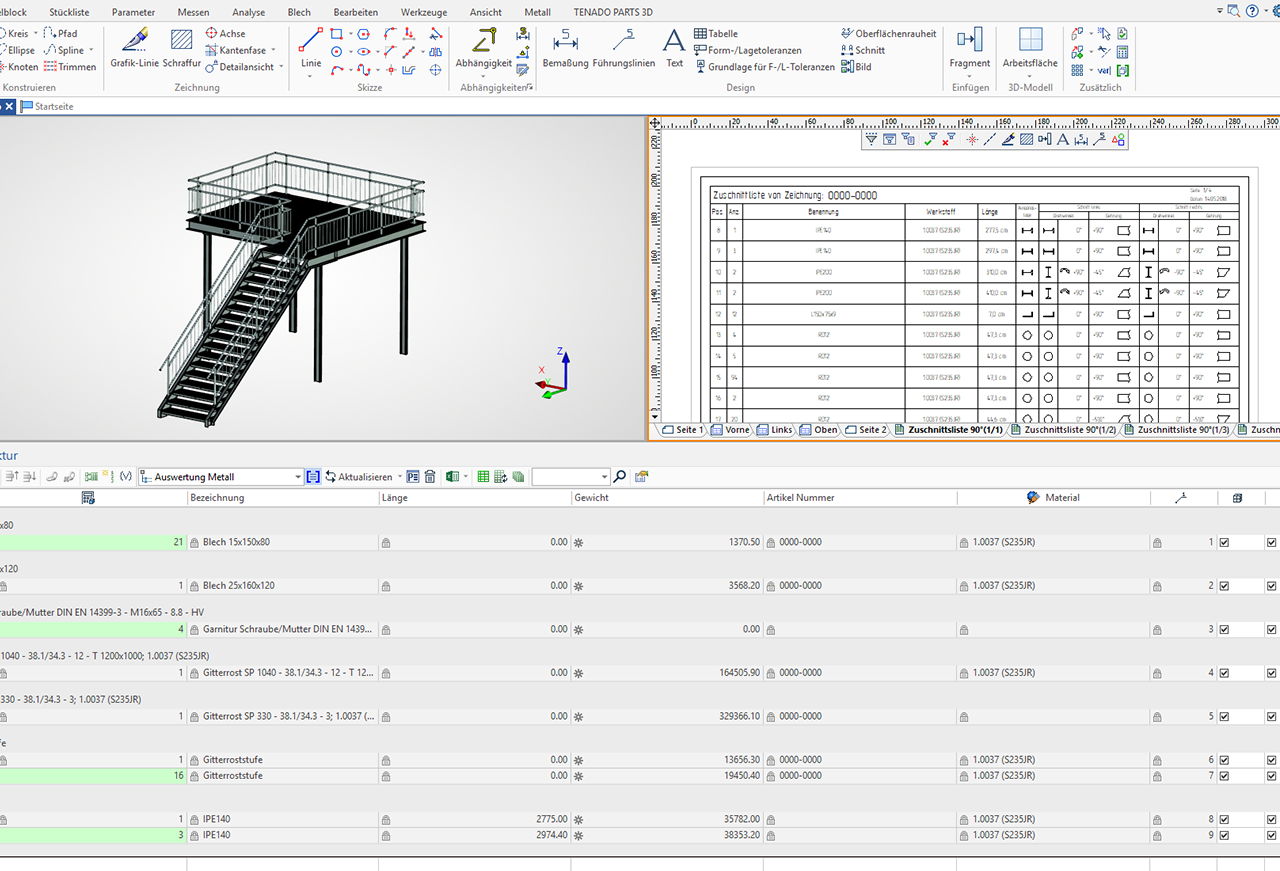Switch to the Blech ribbon tab
Image resolution: width=1280 pixels, height=871 pixels.
click(299, 12)
